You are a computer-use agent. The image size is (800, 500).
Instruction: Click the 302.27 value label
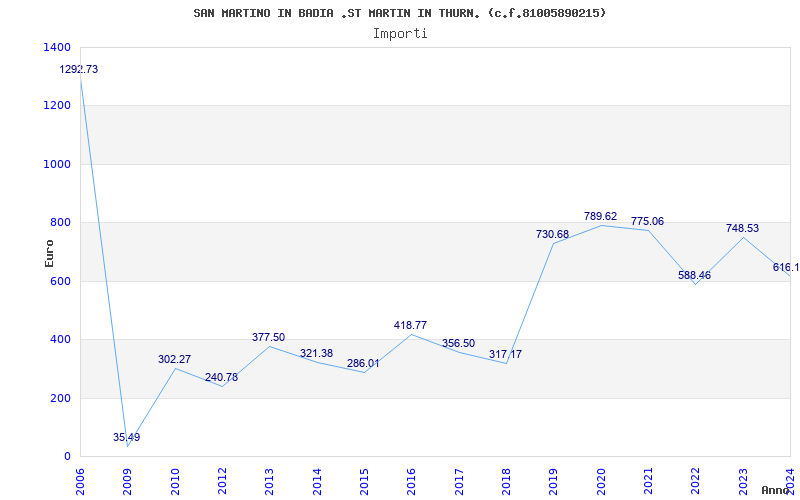click(174, 359)
